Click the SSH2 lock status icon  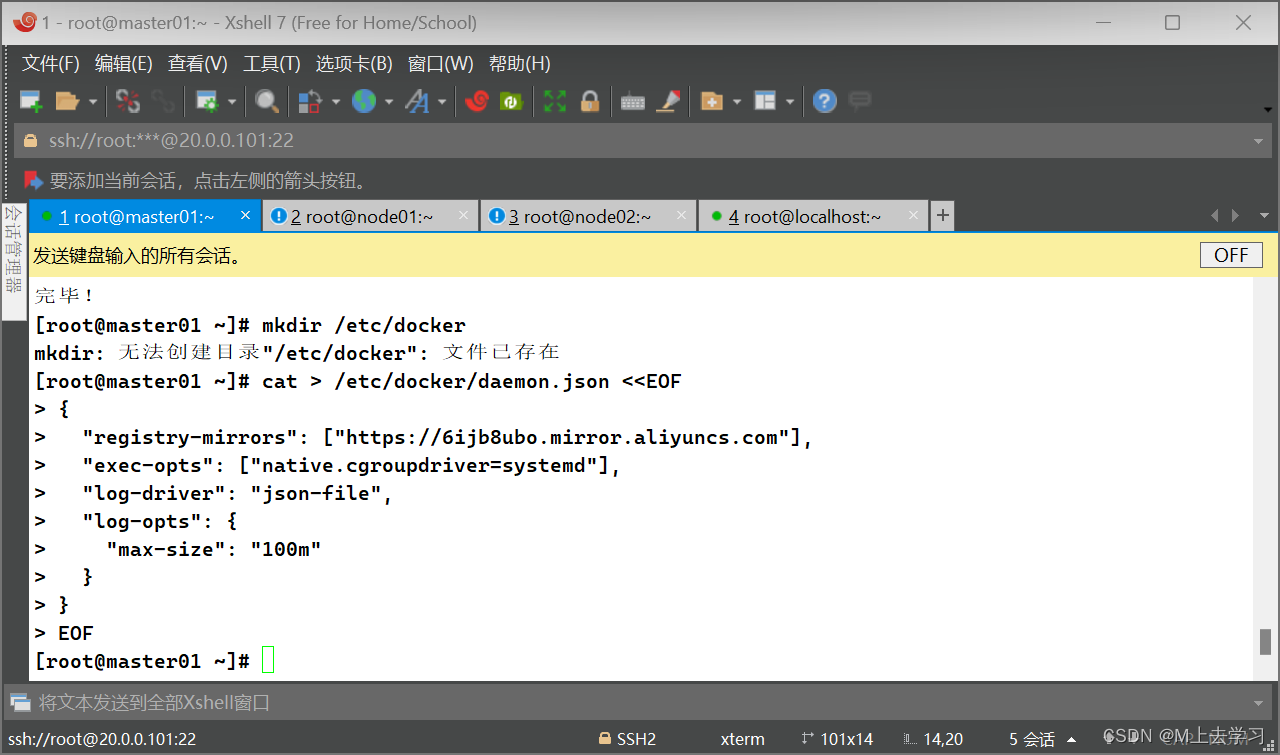pyautogui.click(x=604, y=740)
